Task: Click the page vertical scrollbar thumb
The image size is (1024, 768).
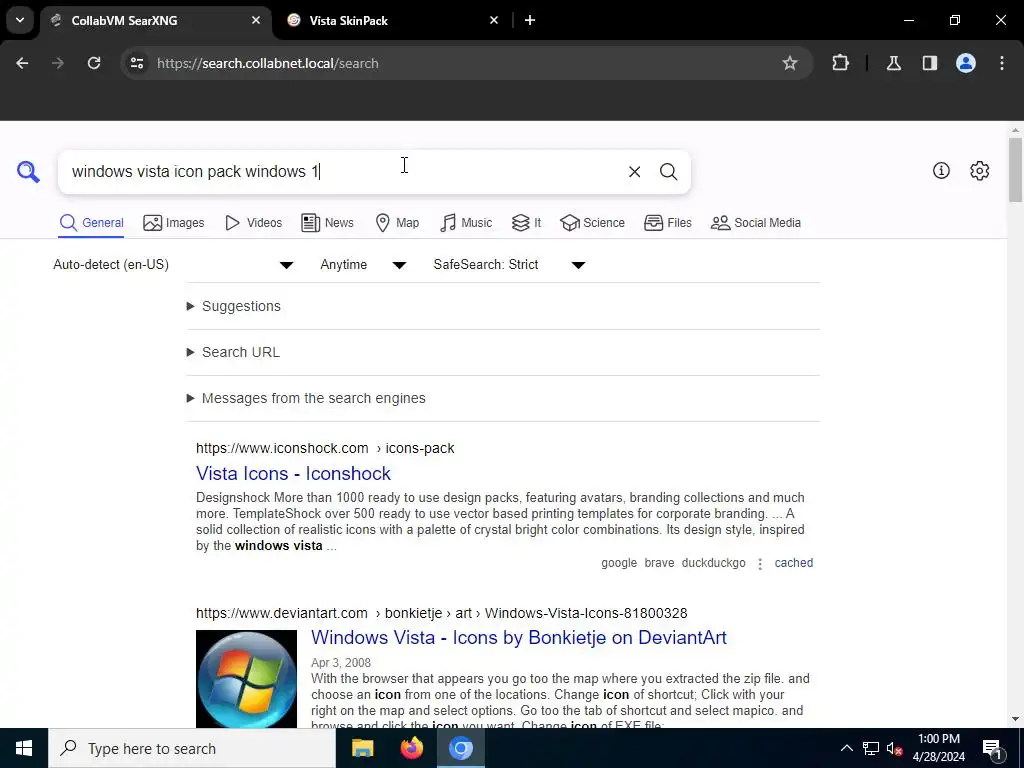Action: (1015, 170)
